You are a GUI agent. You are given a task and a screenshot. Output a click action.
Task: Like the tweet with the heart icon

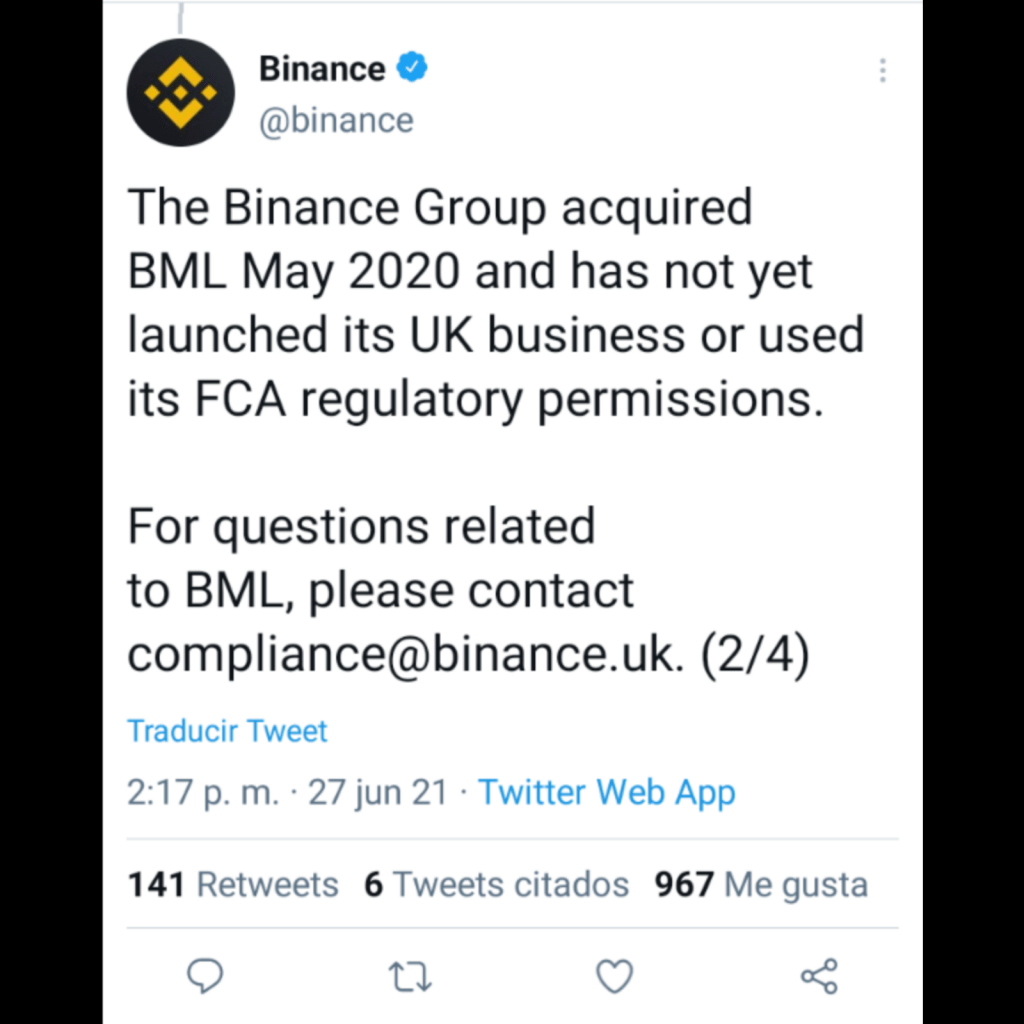coord(614,977)
